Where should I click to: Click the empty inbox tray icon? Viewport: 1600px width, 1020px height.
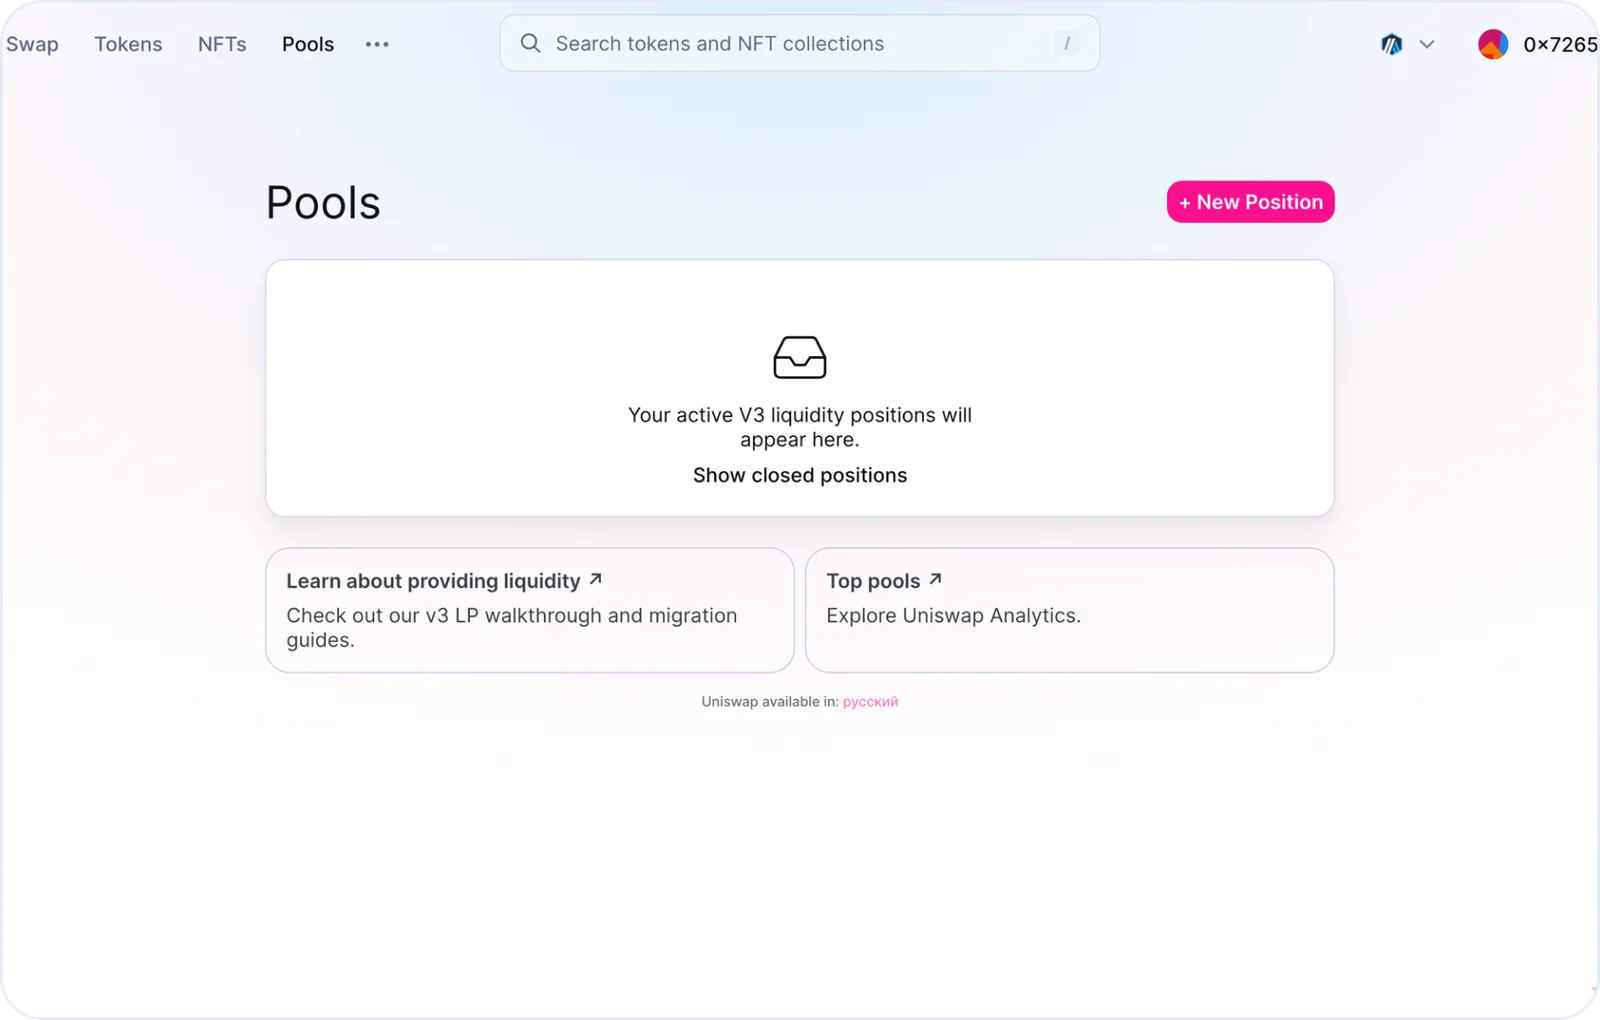click(800, 357)
